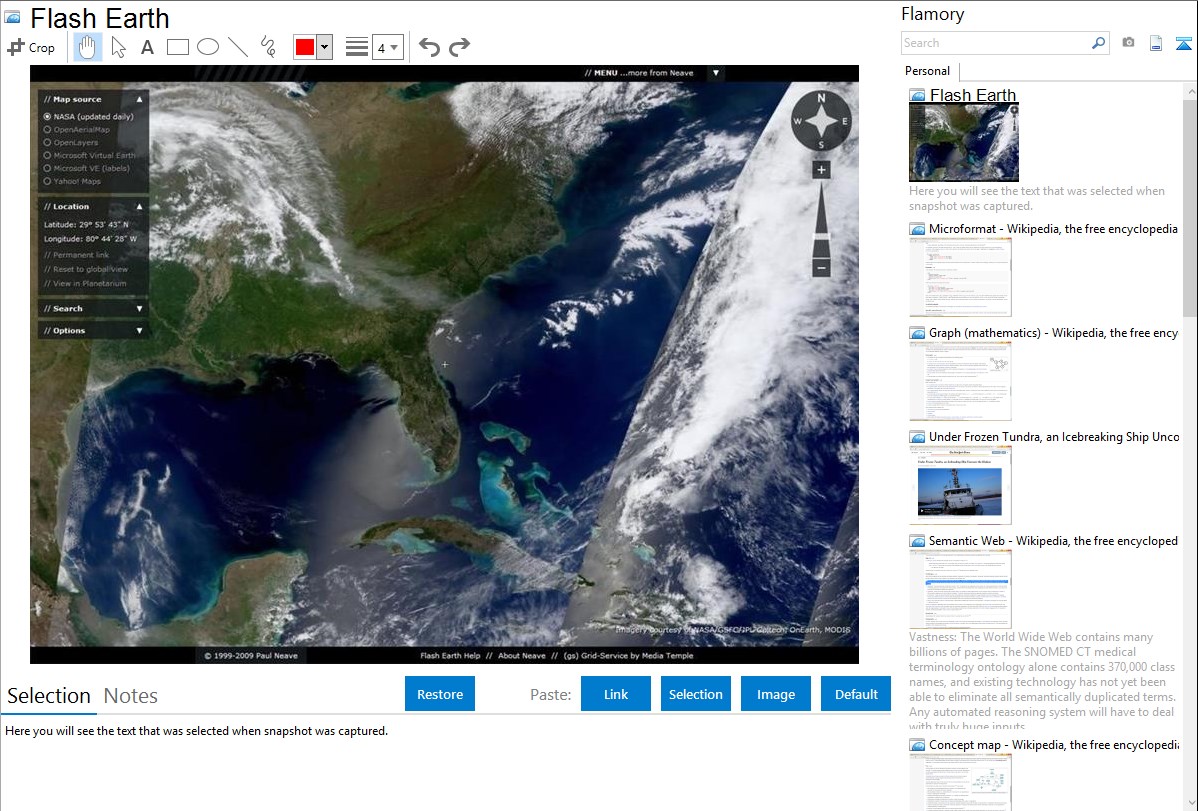Select the straight line tool

(238, 47)
